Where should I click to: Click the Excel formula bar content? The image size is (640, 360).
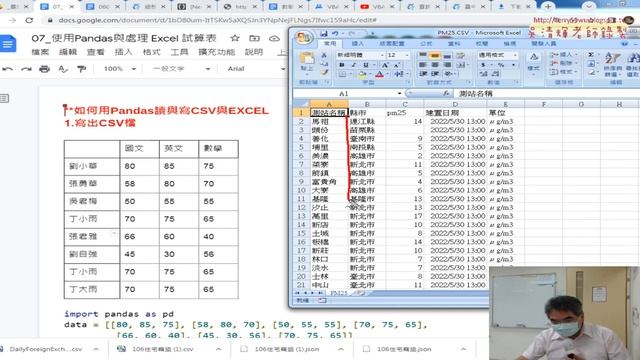pyautogui.click(x=476, y=93)
